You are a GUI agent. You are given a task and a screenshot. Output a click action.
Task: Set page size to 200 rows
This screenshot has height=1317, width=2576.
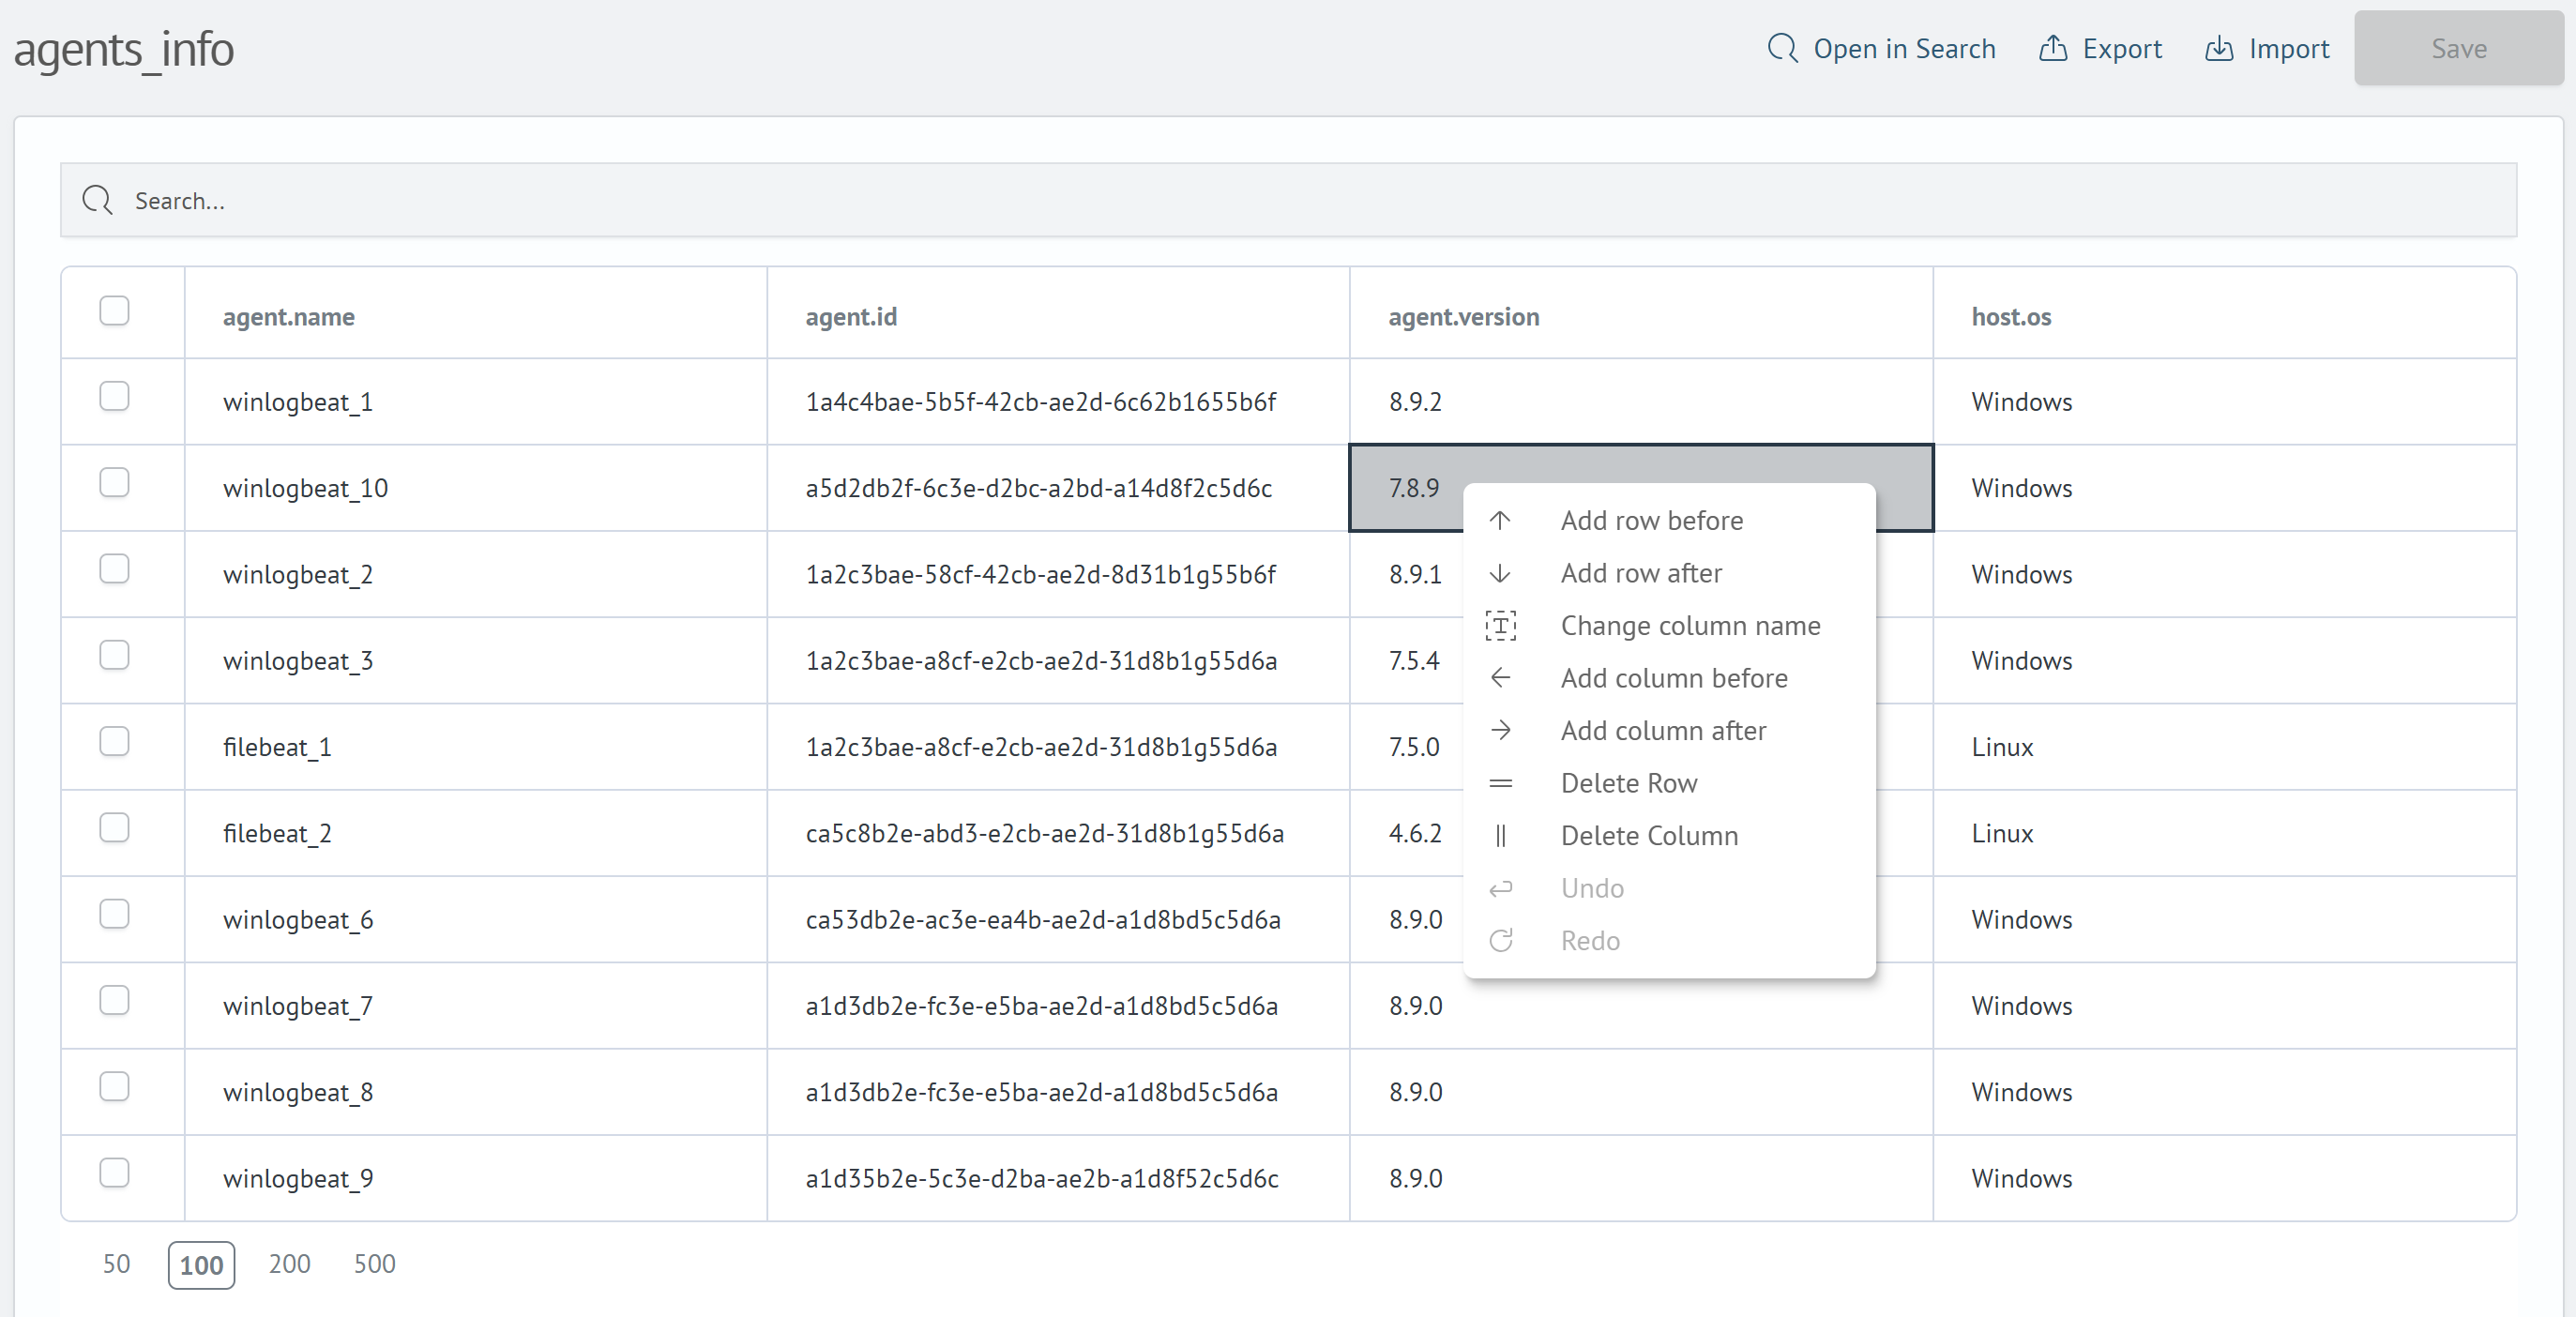click(x=289, y=1264)
